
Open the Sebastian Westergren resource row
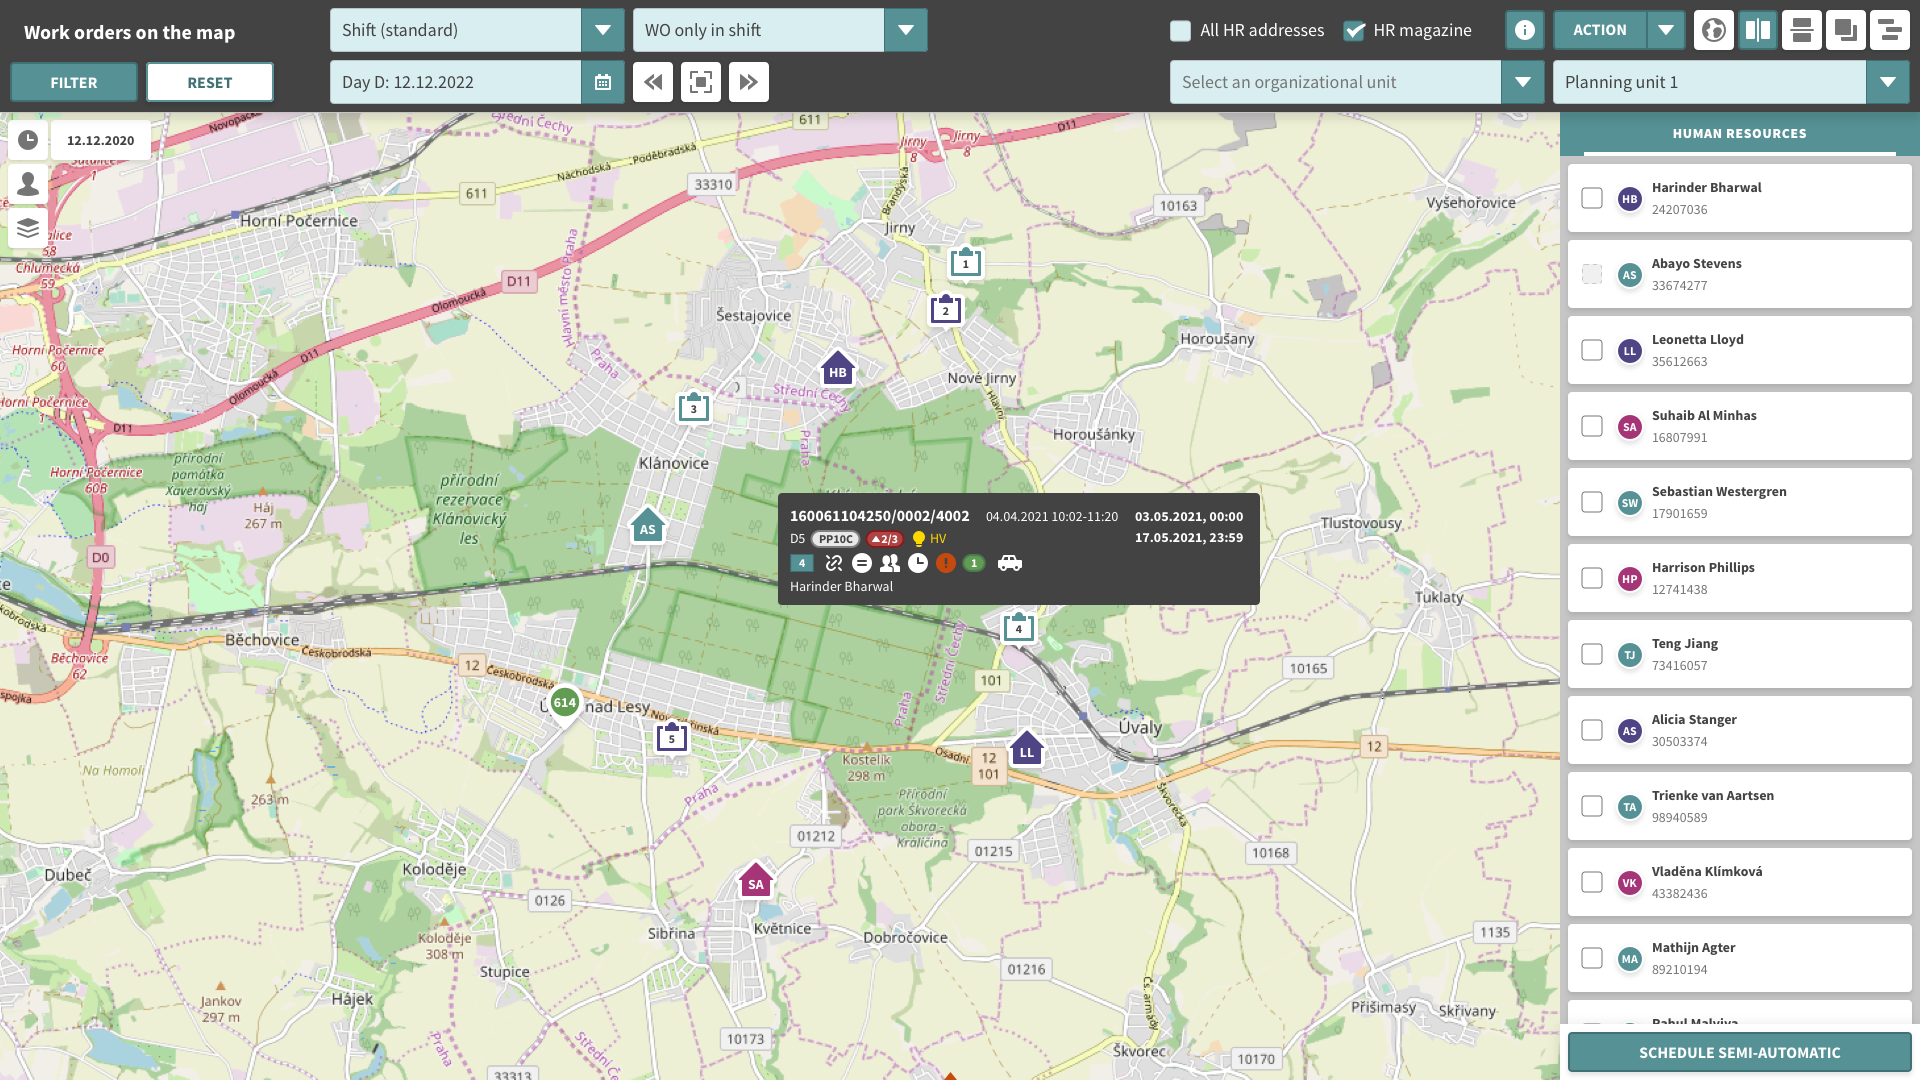[1739, 502]
